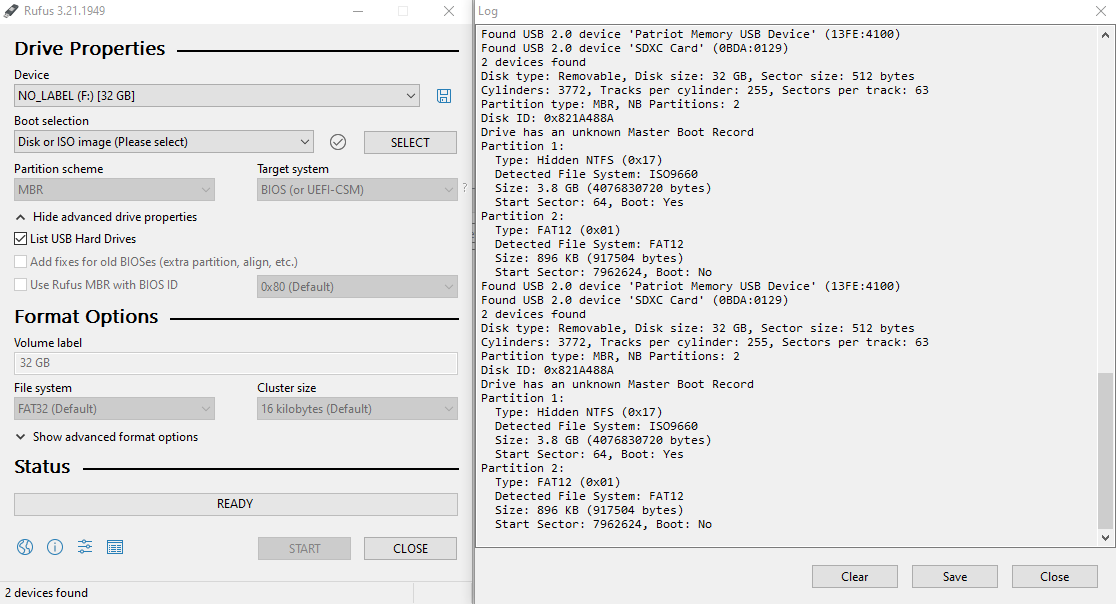Click the 'Drive Properties' heading
Viewport: 1116px width, 604px height.
coord(90,48)
